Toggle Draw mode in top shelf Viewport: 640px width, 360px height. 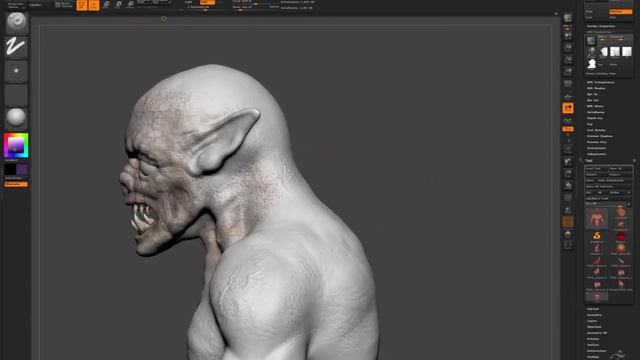click(94, 5)
